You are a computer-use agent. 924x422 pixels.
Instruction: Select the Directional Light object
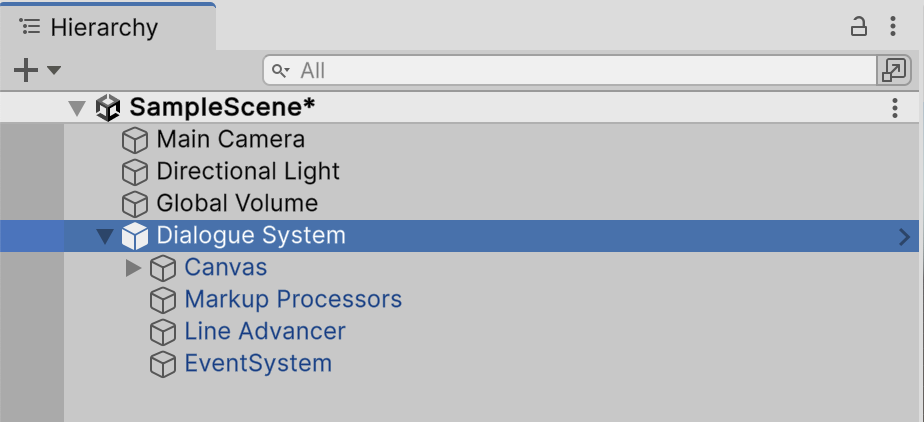pyautogui.click(x=248, y=172)
